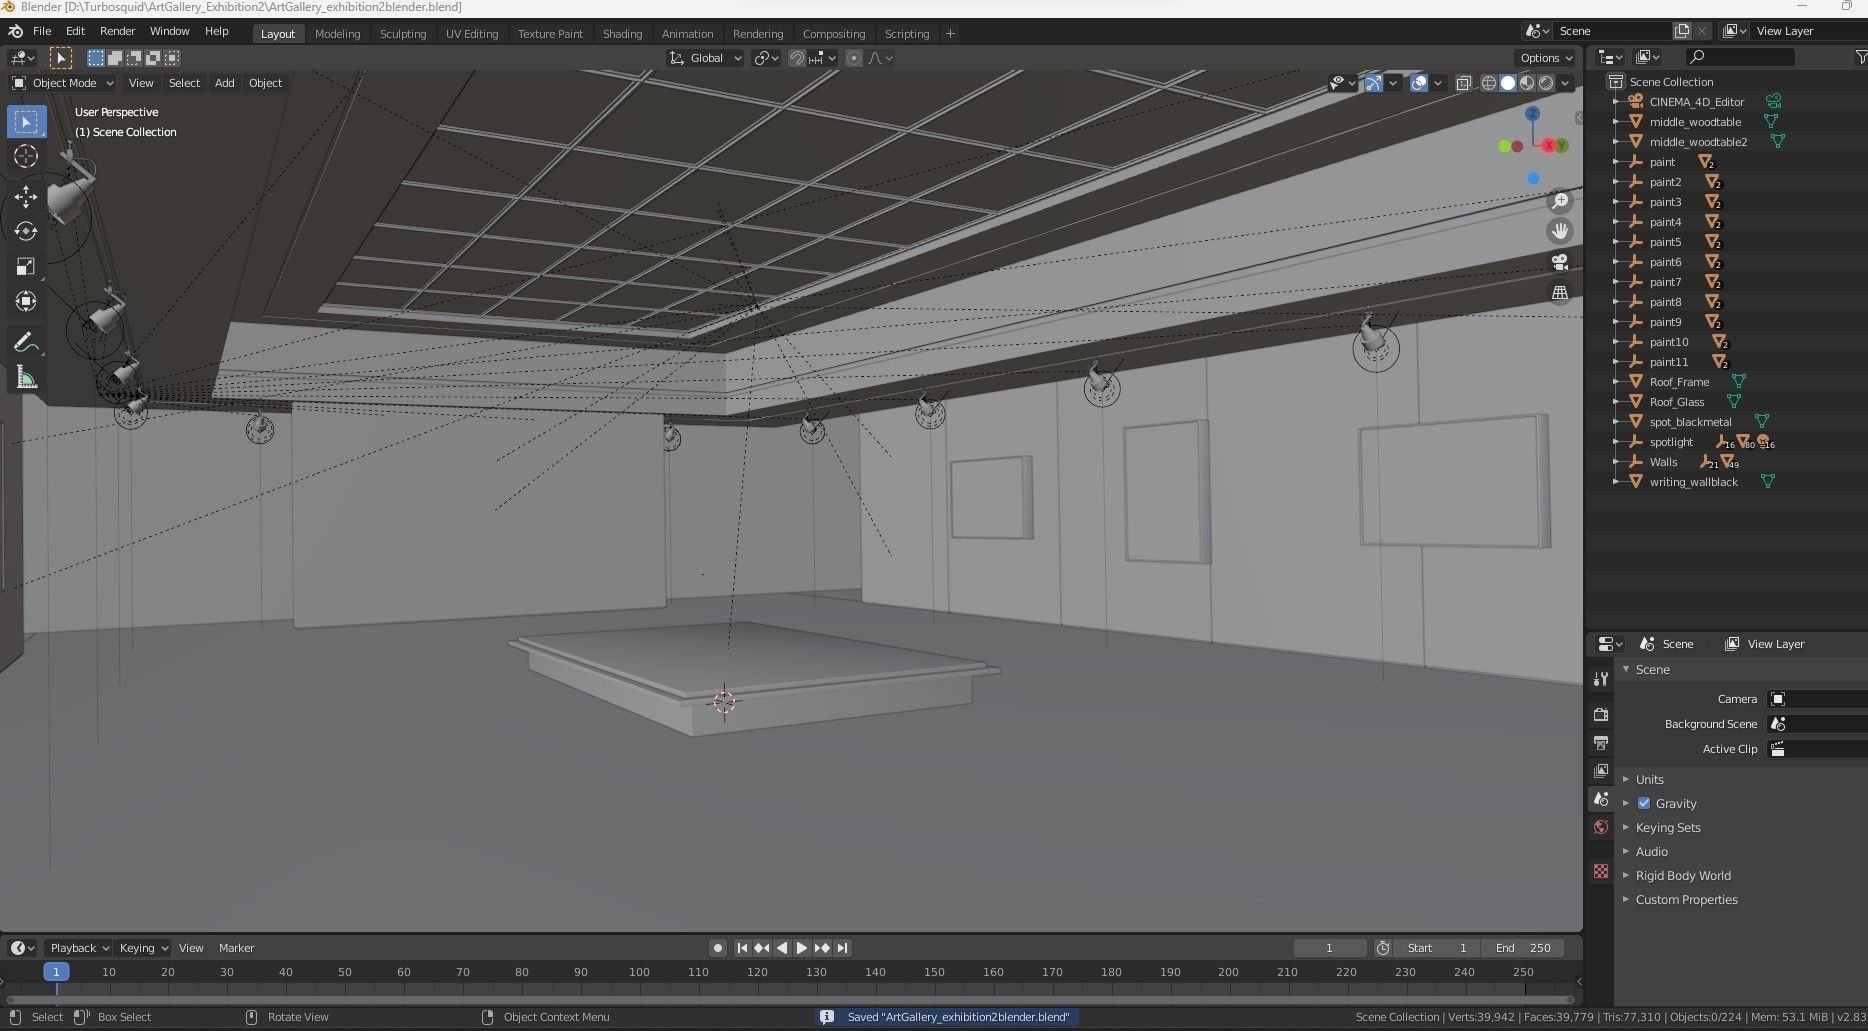This screenshot has height=1031, width=1868.
Task: Open the viewport Add menu
Action: click(224, 83)
